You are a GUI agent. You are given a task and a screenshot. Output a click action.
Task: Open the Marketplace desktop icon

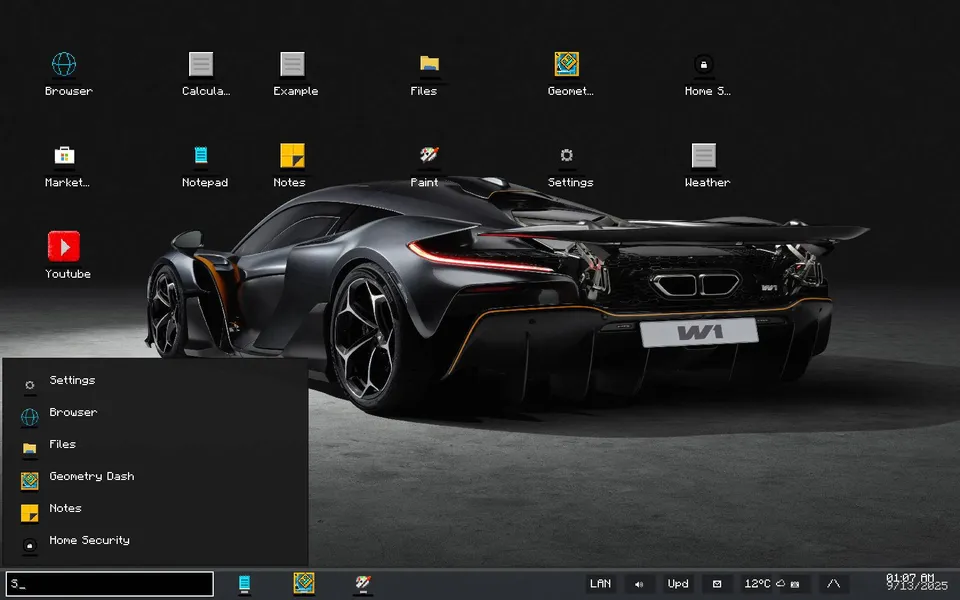coord(64,156)
